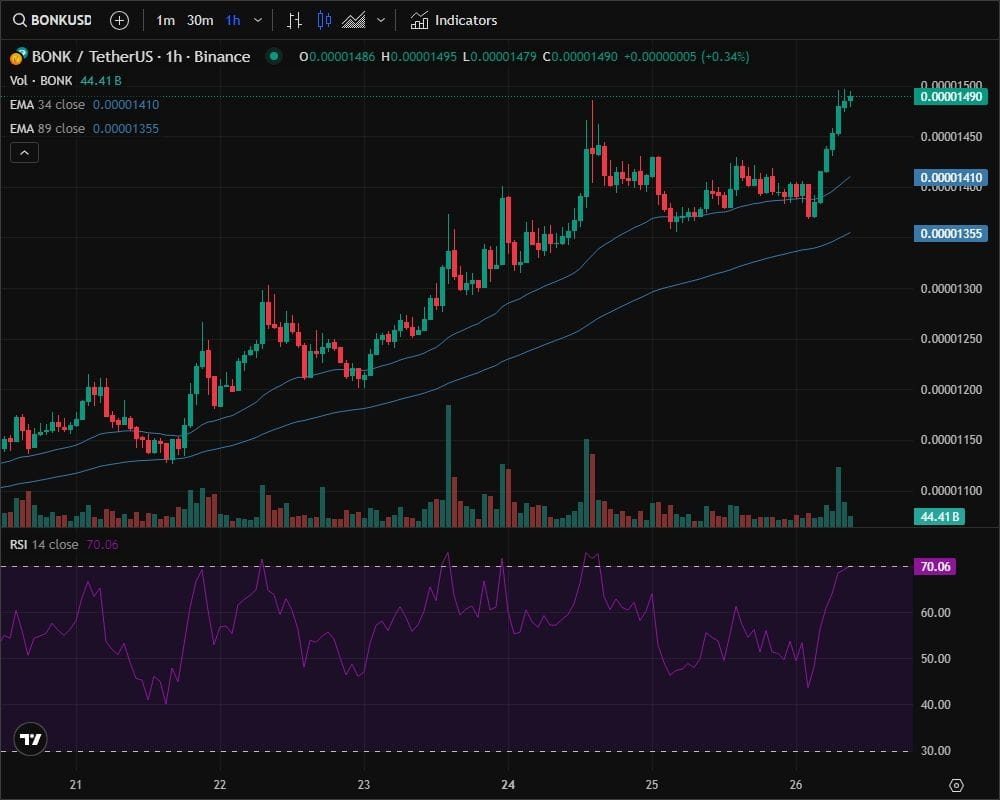Switch to the 30m timeframe
This screenshot has height=800, width=1000.
200,20
